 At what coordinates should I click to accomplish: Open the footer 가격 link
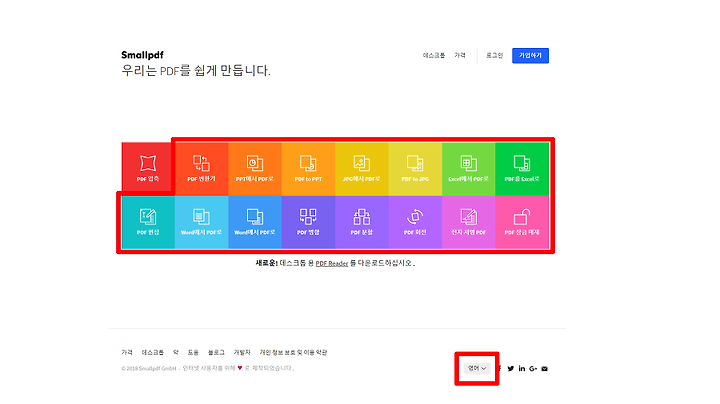[127, 352]
